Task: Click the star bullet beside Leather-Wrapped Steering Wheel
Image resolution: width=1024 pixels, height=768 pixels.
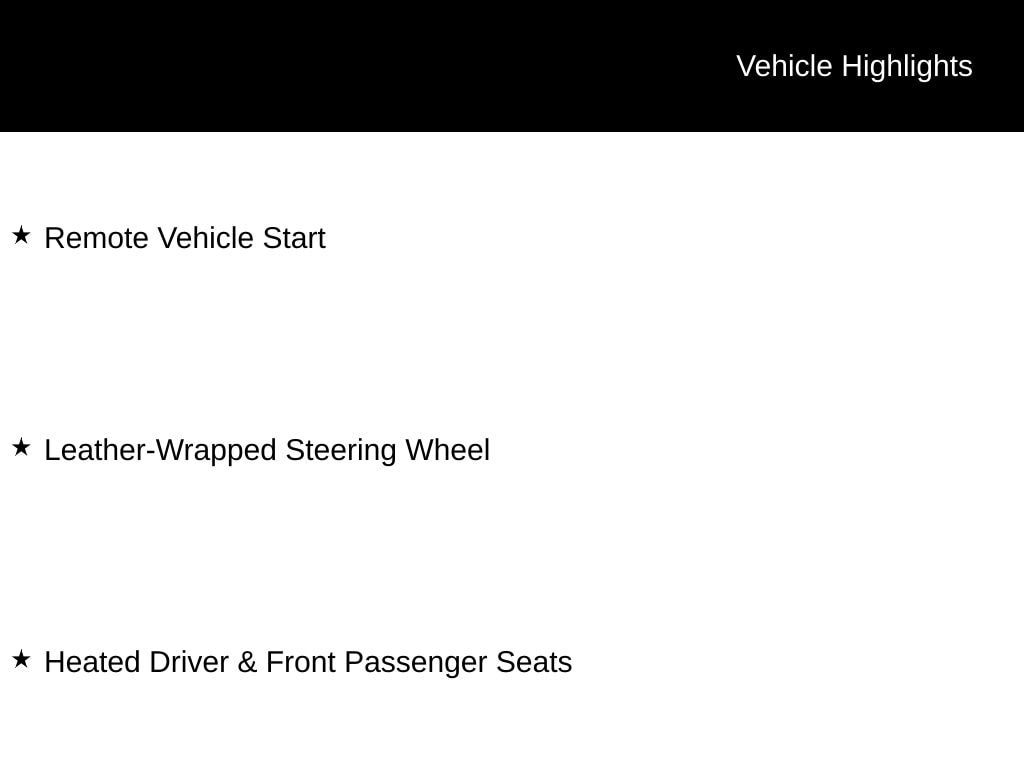Action: click(x=21, y=448)
